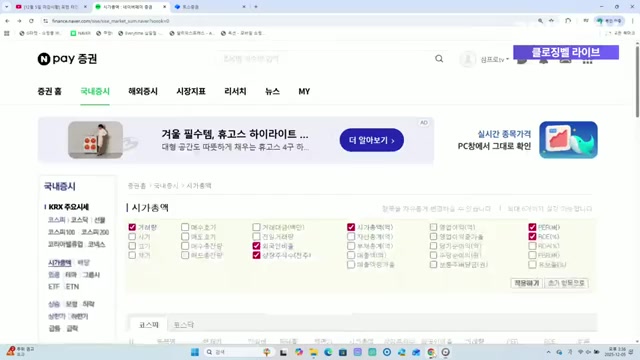This screenshot has height=360, width=640.
Task: Click the 더 알아보기 ad button
Action: (x=371, y=140)
